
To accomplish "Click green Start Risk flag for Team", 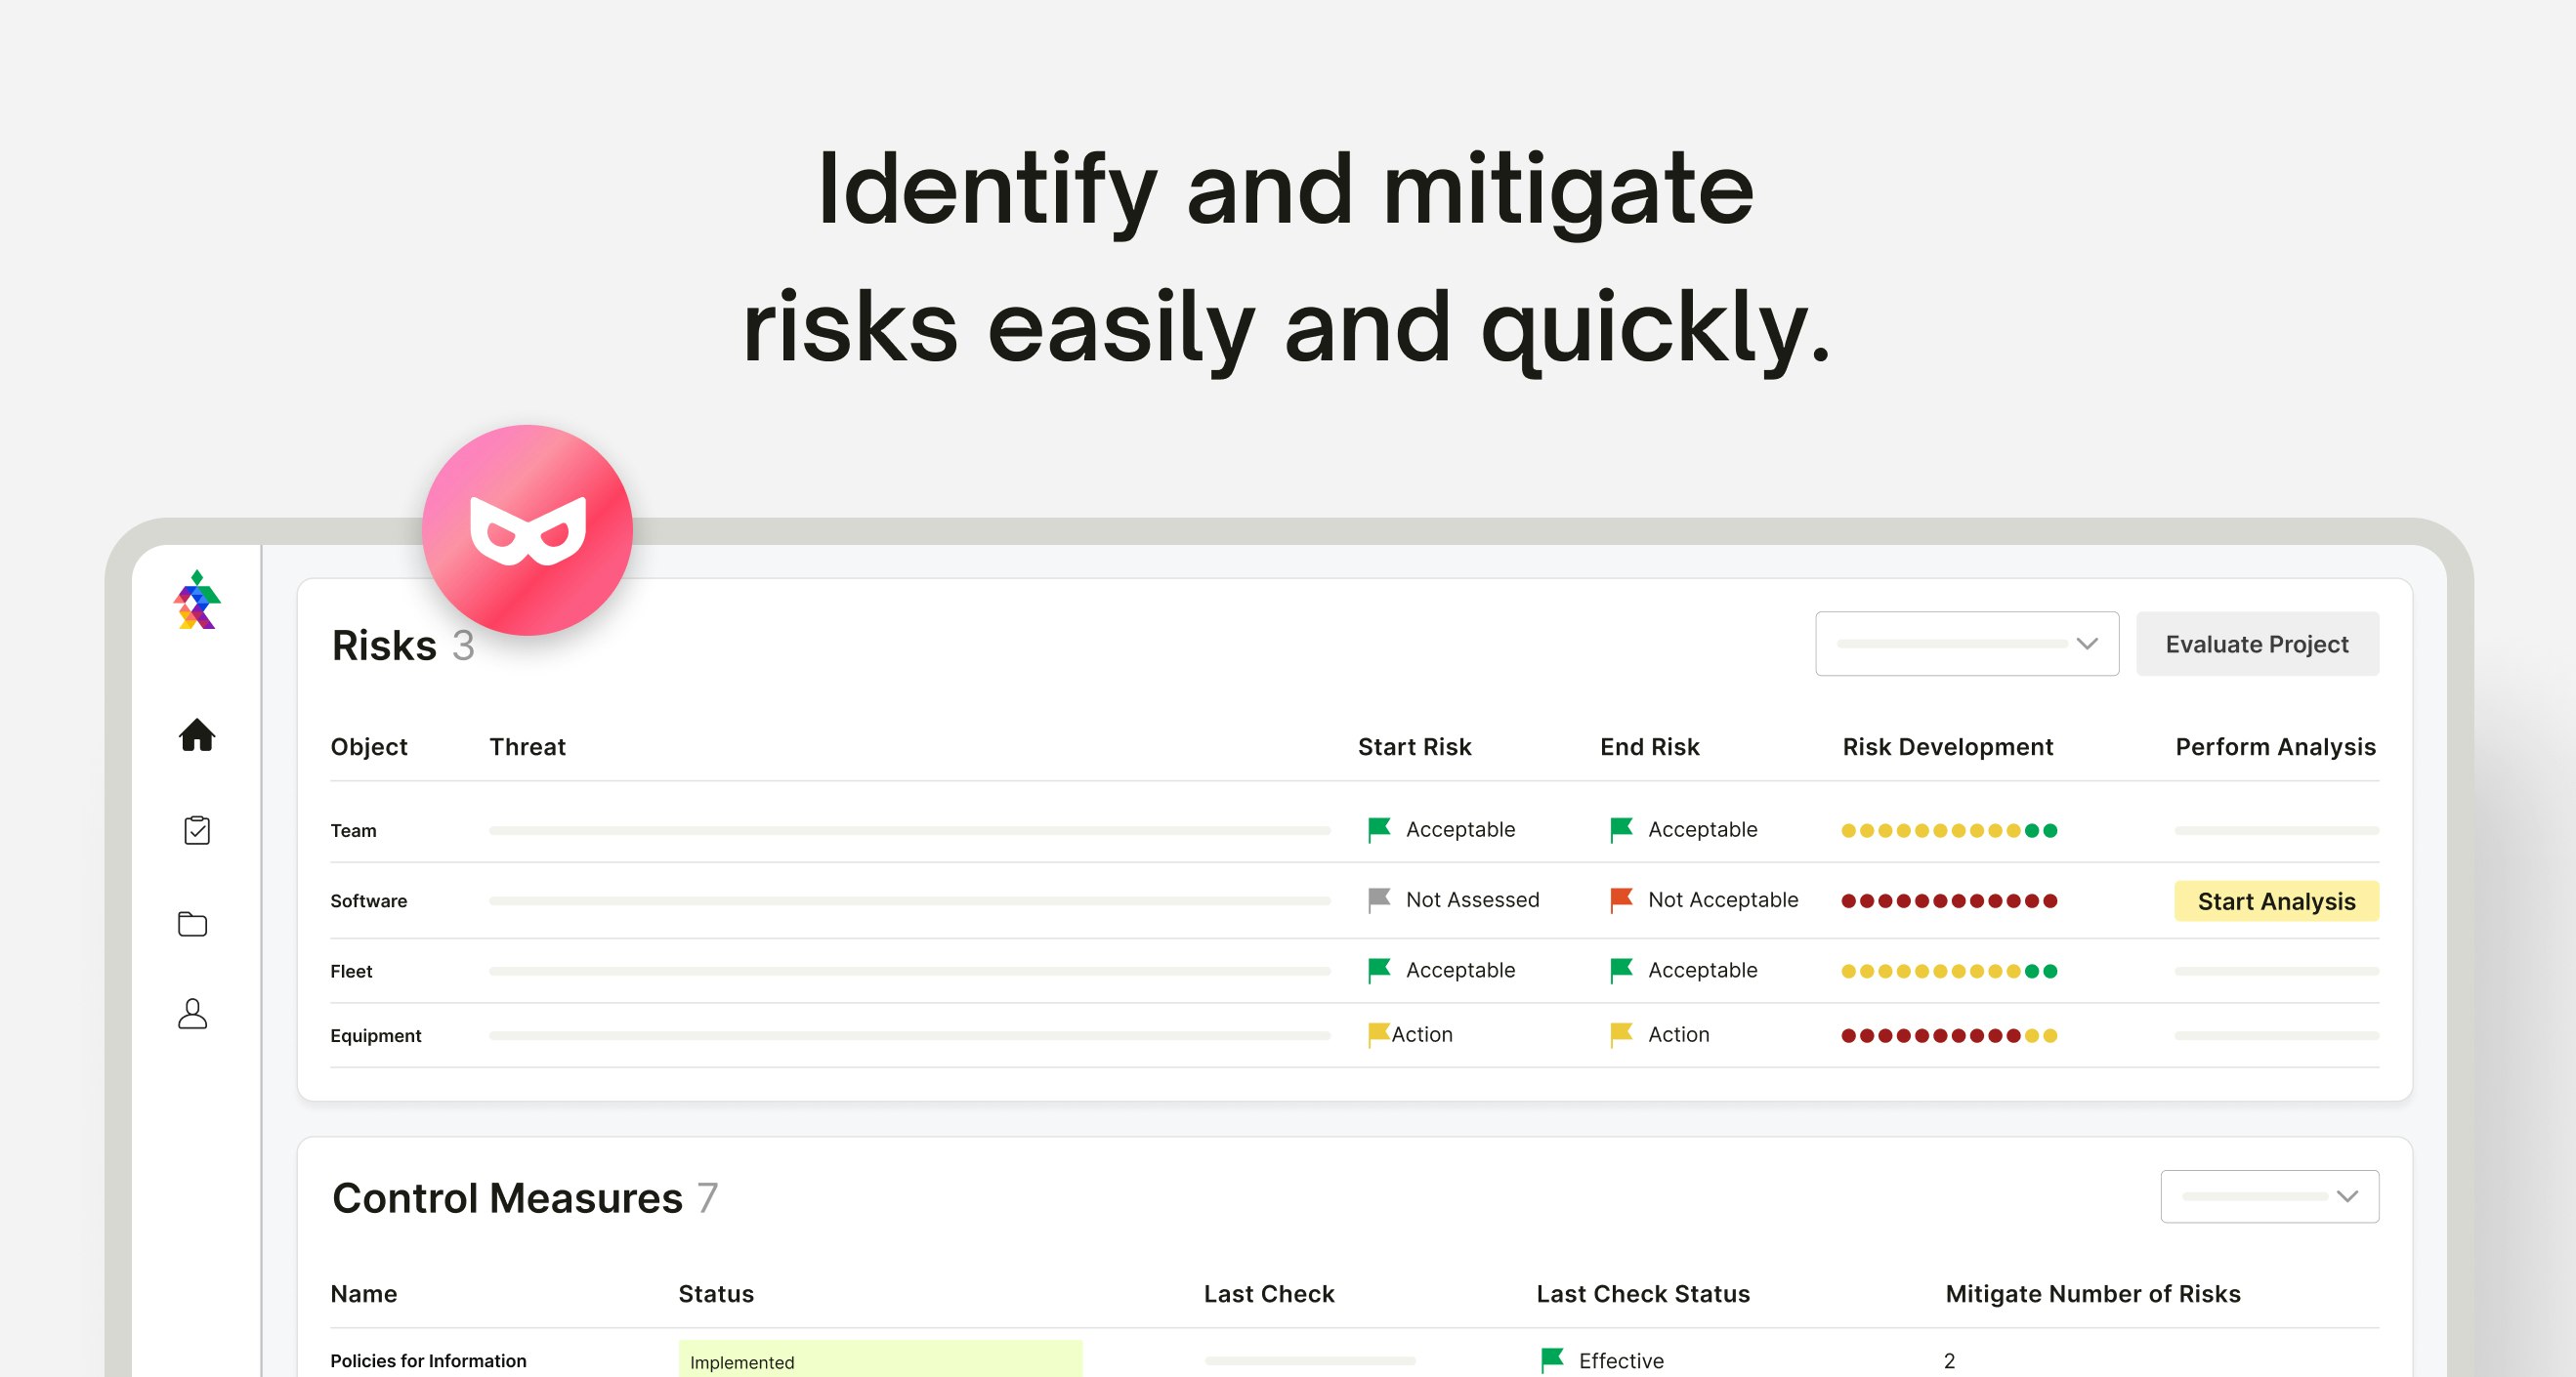I will click(x=1379, y=829).
